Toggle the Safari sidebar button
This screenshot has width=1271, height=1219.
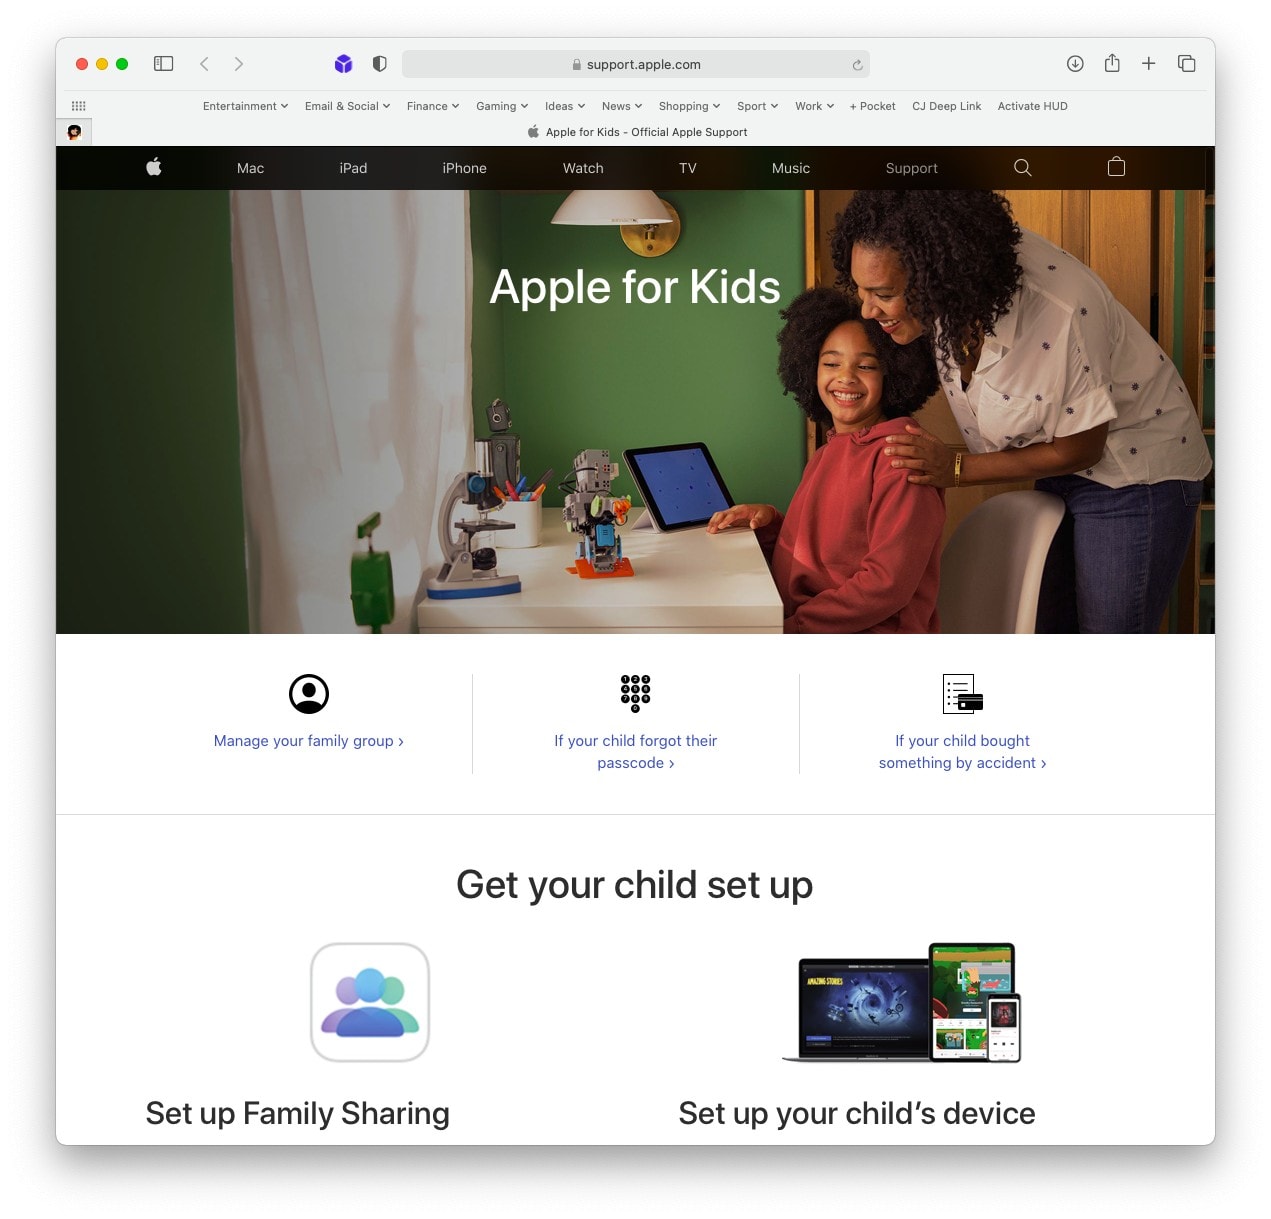(x=163, y=64)
